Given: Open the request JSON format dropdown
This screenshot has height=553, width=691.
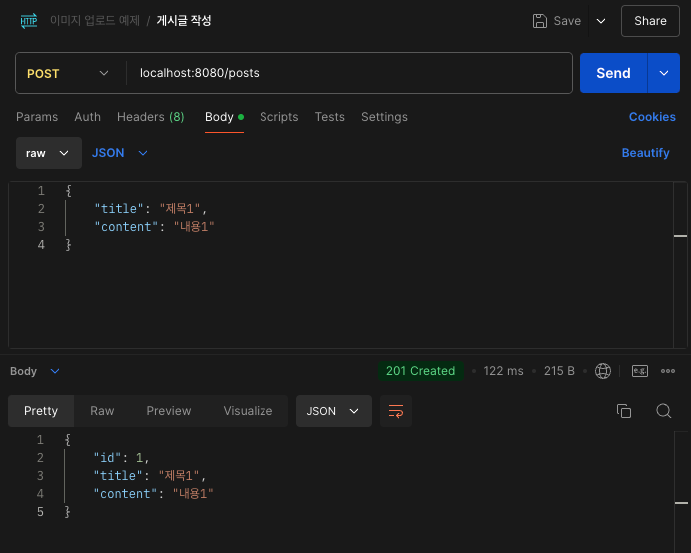Looking at the screenshot, I should tap(119, 153).
